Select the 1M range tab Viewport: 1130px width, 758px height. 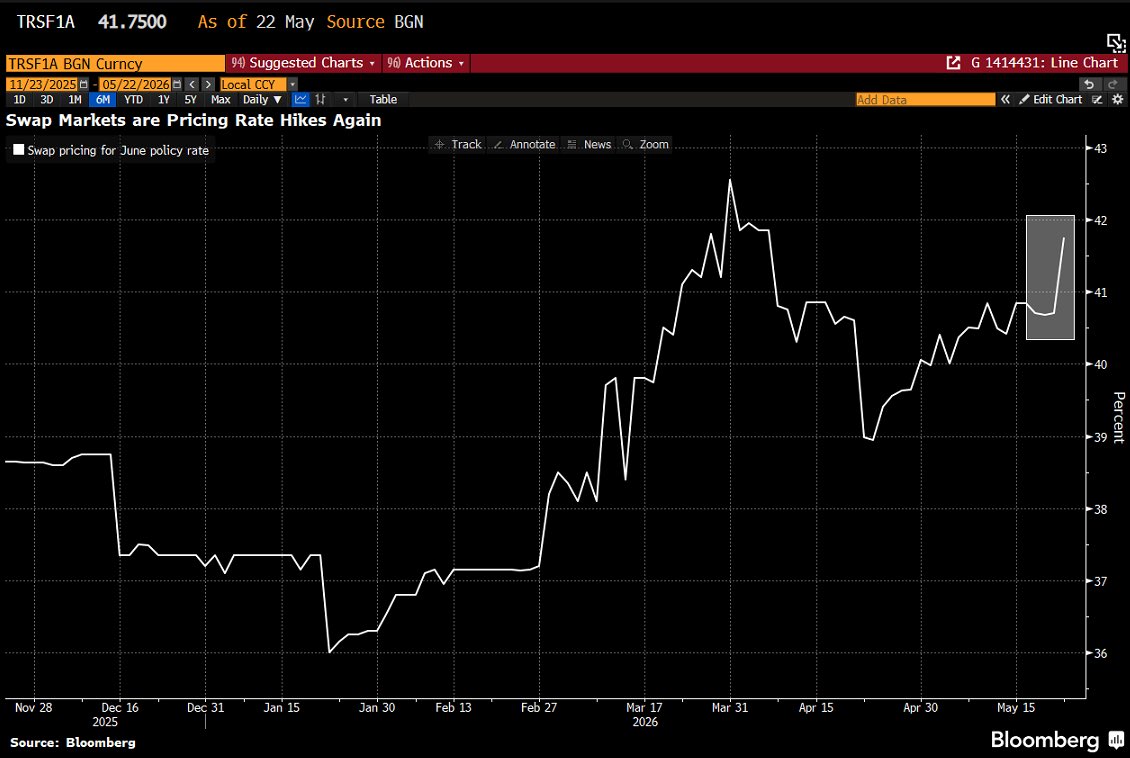(75, 99)
